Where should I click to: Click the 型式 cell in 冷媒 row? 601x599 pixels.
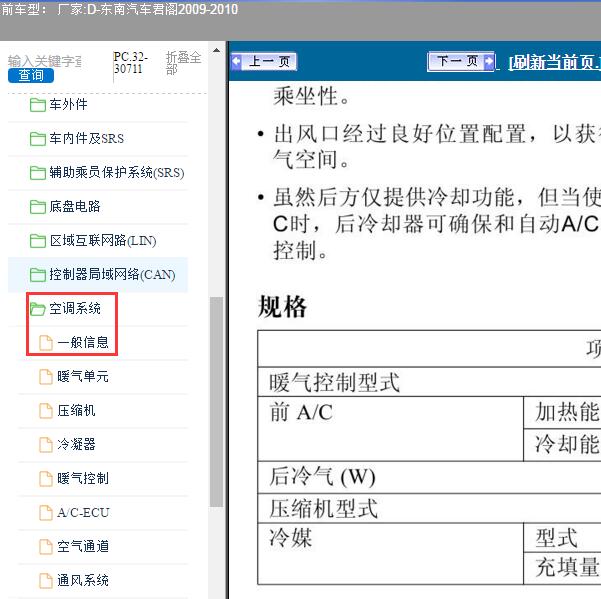562,538
